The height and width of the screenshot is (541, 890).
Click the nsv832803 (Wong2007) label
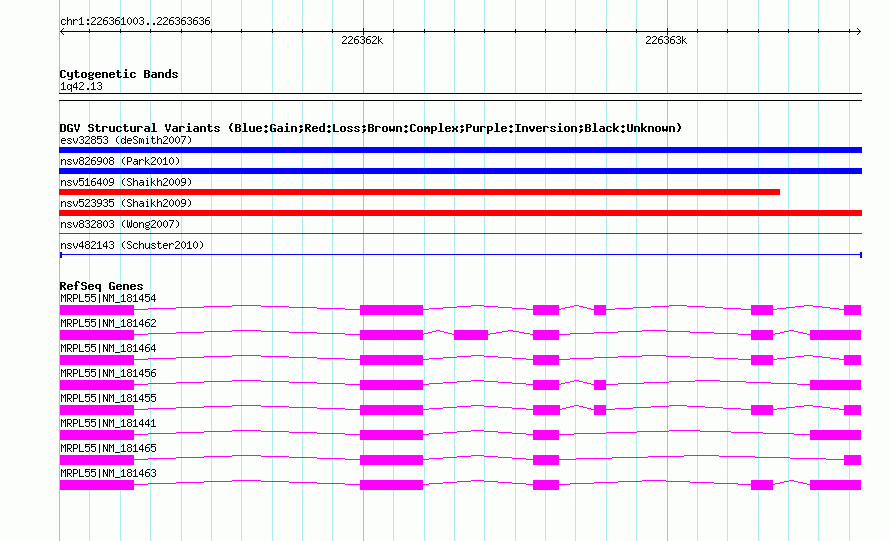tap(120, 224)
